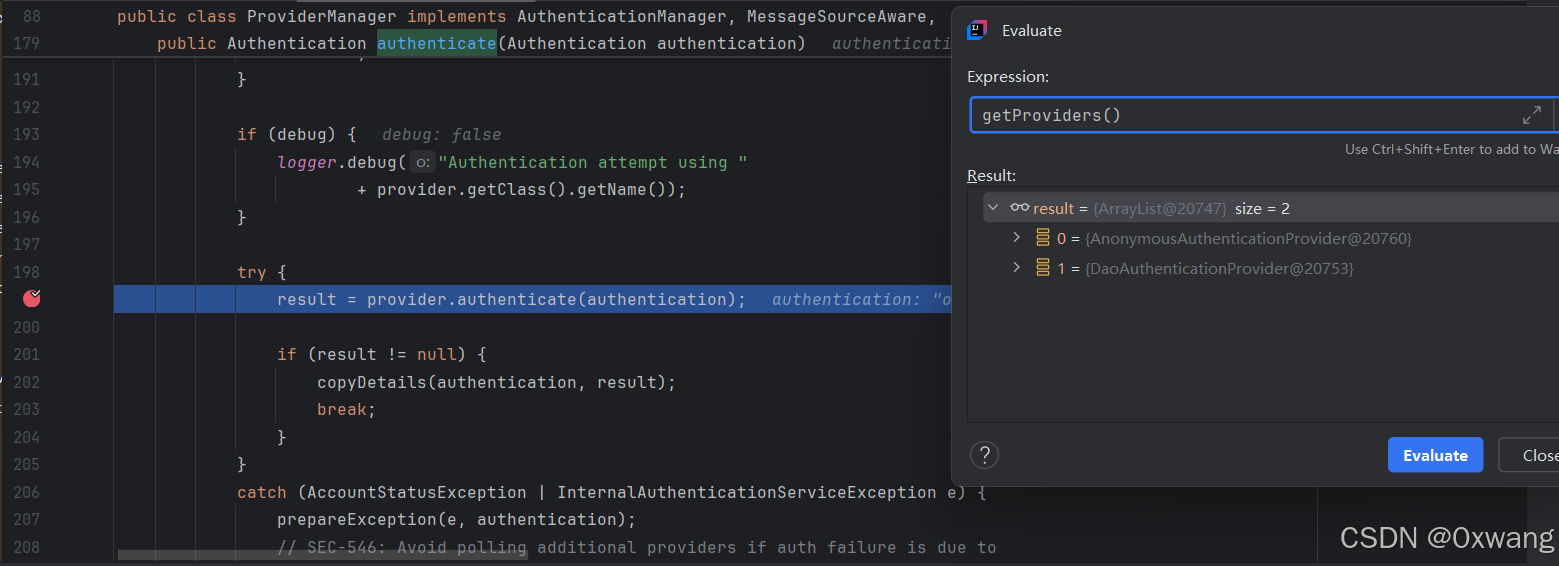Click the AccountStatusException catch clause
The height and width of the screenshot is (566, 1559).
[x=611, y=492]
